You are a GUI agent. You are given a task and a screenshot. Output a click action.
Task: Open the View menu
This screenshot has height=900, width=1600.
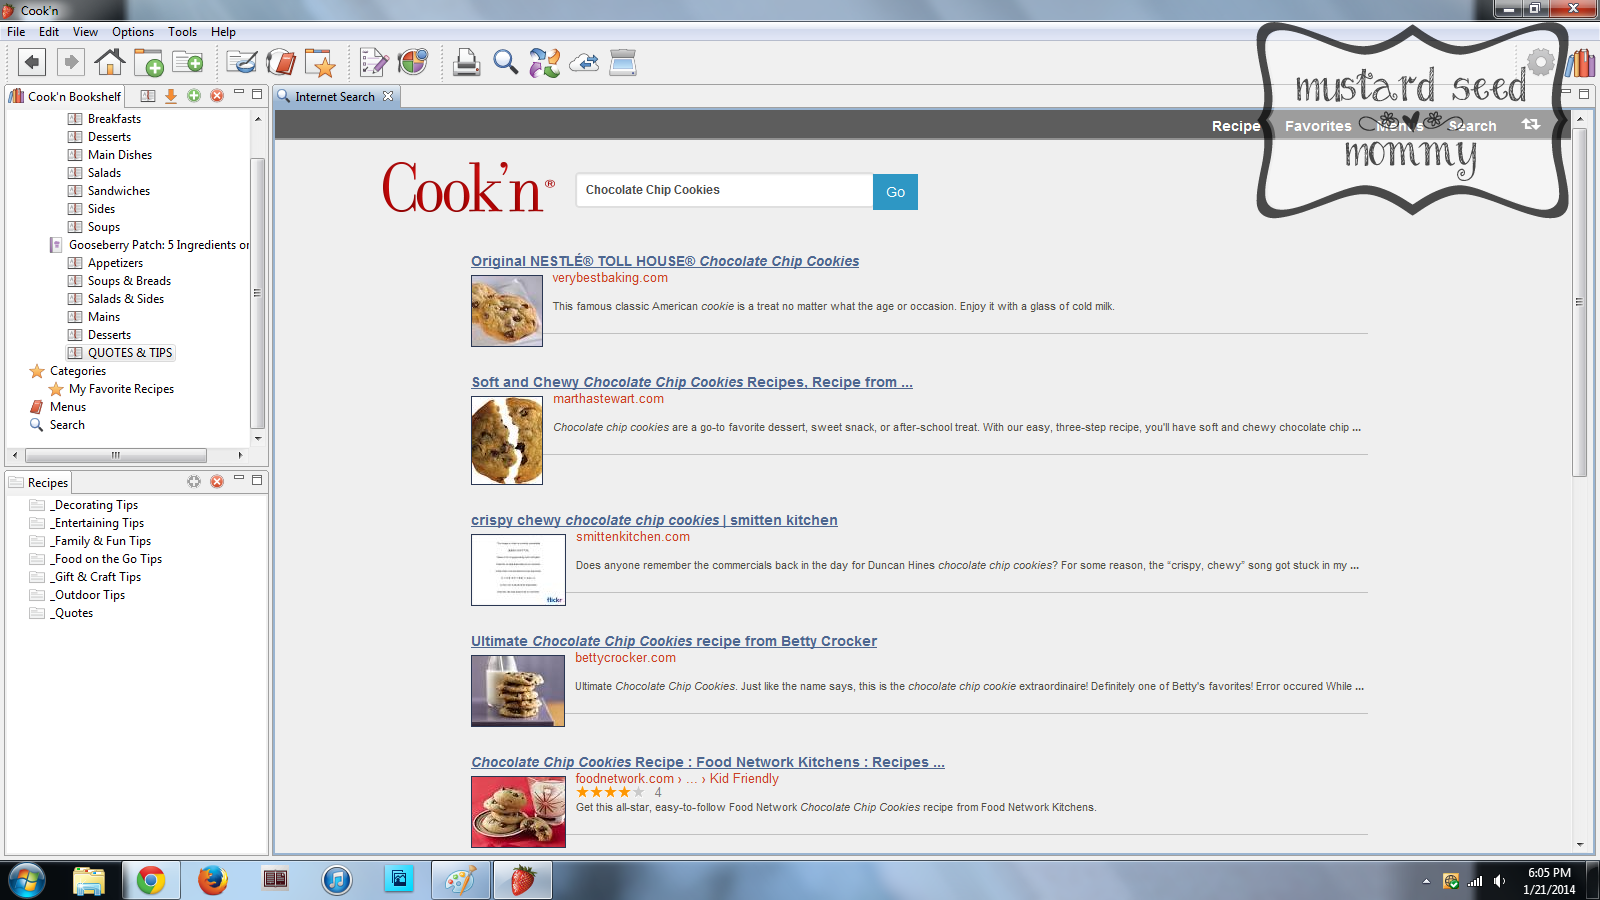point(85,32)
